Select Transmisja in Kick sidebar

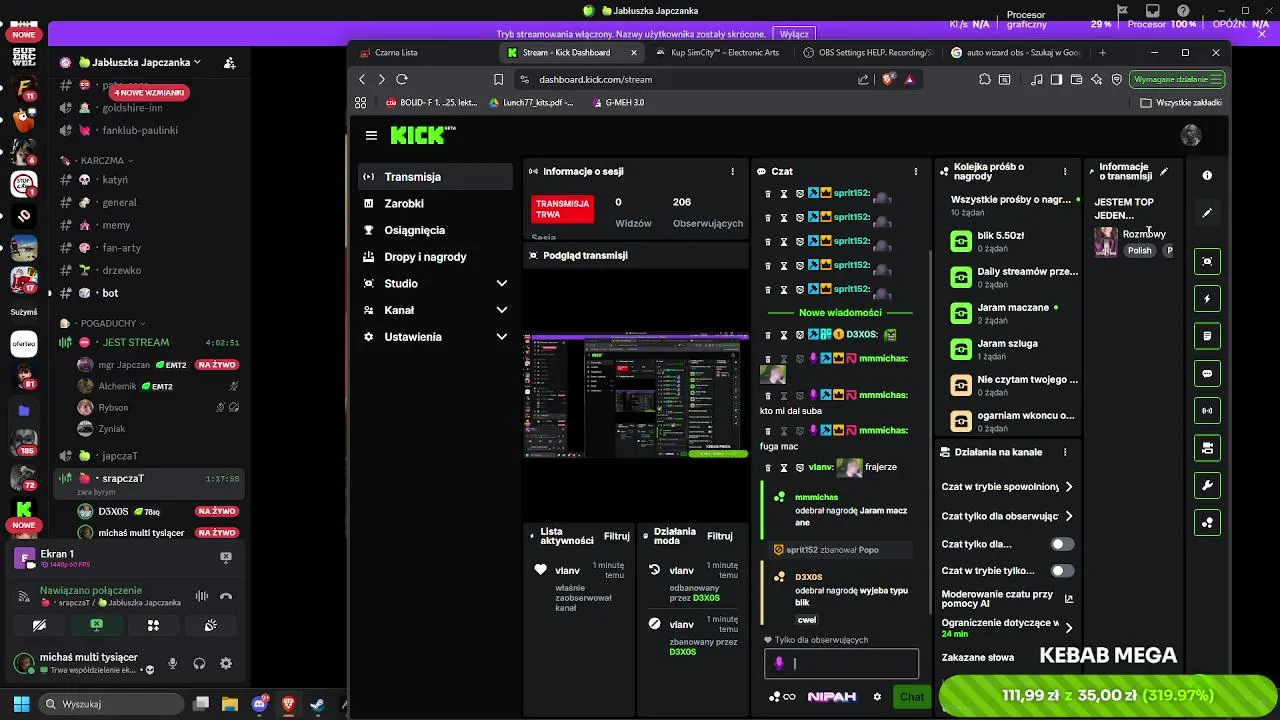click(x=435, y=177)
